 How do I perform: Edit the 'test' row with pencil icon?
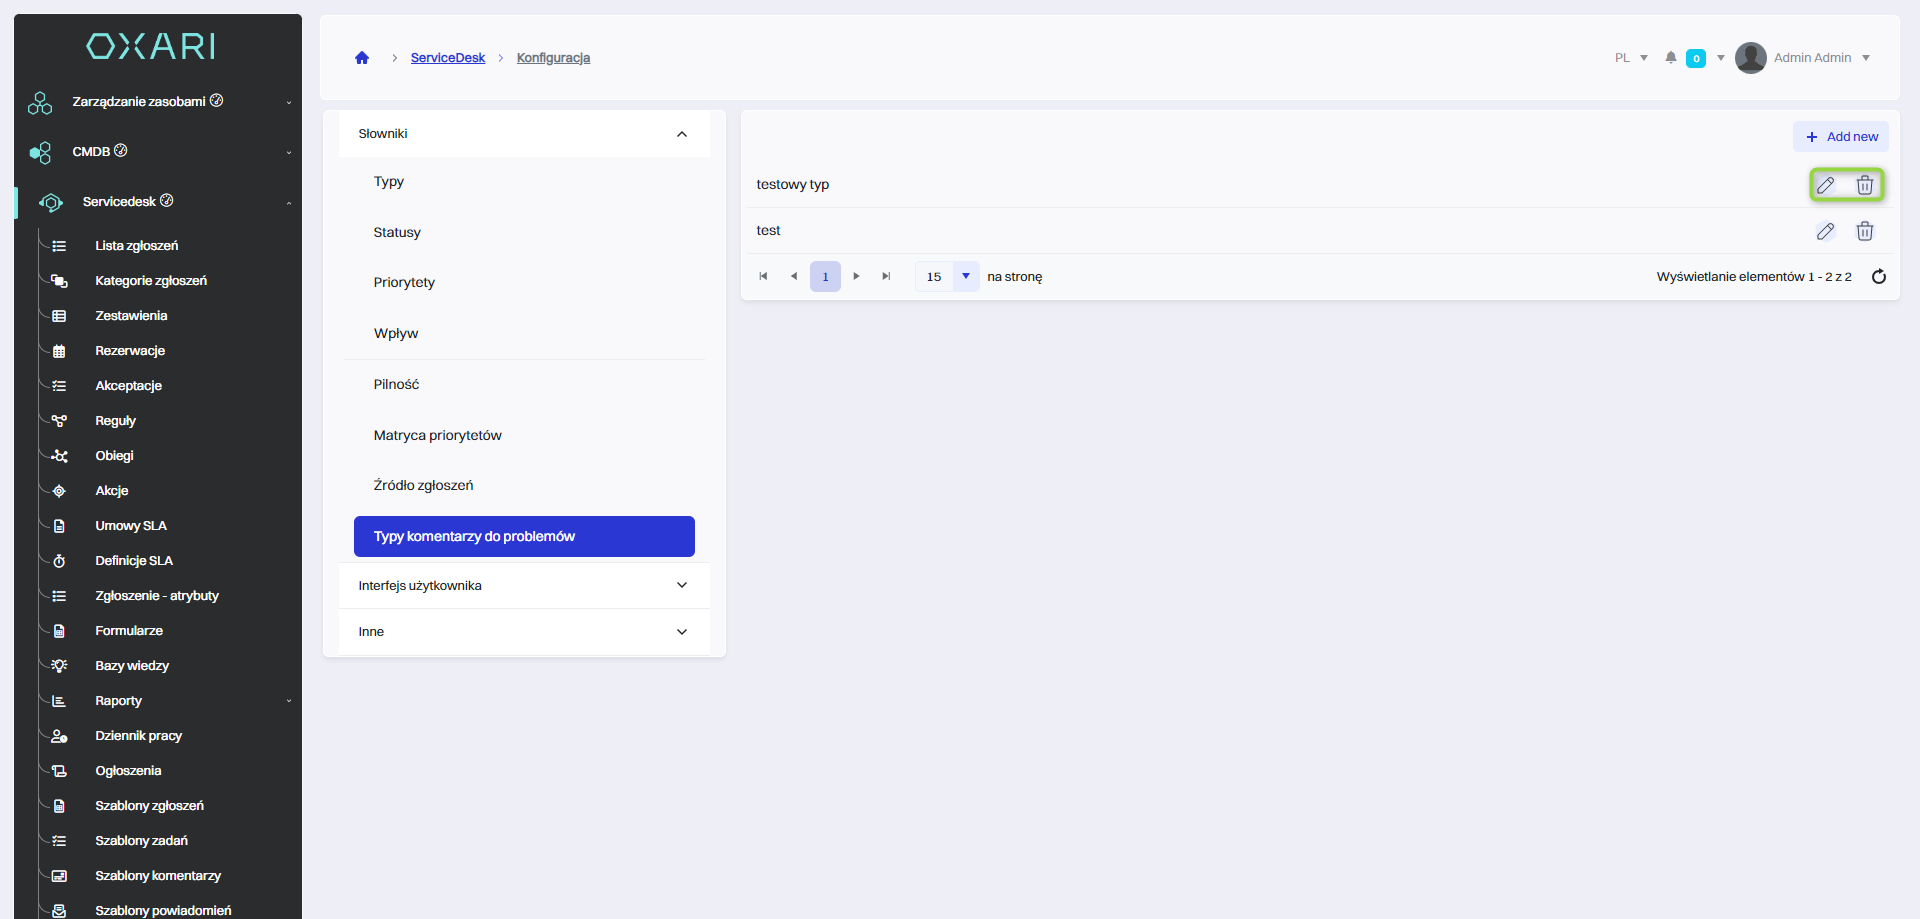(1825, 231)
